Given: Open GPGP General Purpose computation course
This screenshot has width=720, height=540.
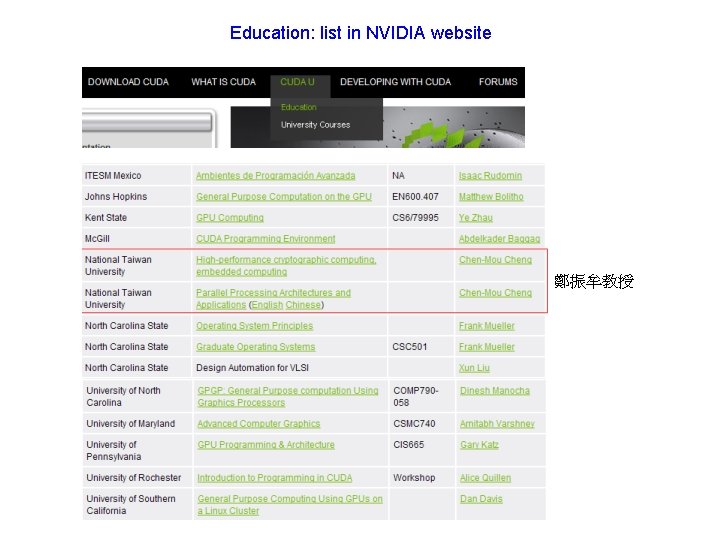Looking at the screenshot, I should point(288,397).
